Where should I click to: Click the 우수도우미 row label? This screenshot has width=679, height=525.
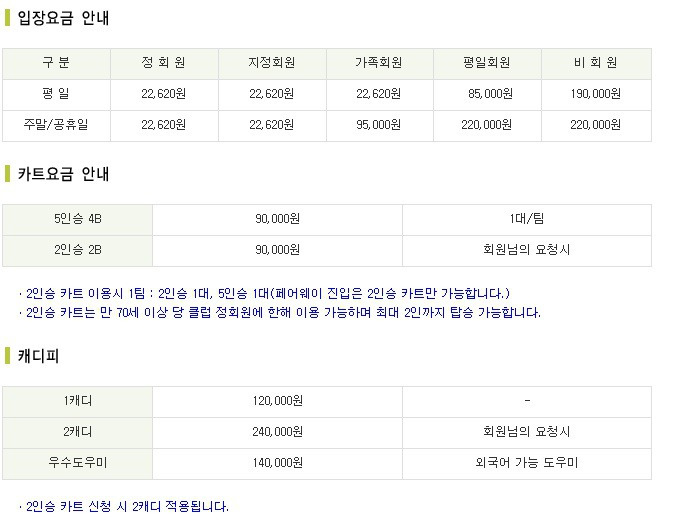(x=78, y=463)
